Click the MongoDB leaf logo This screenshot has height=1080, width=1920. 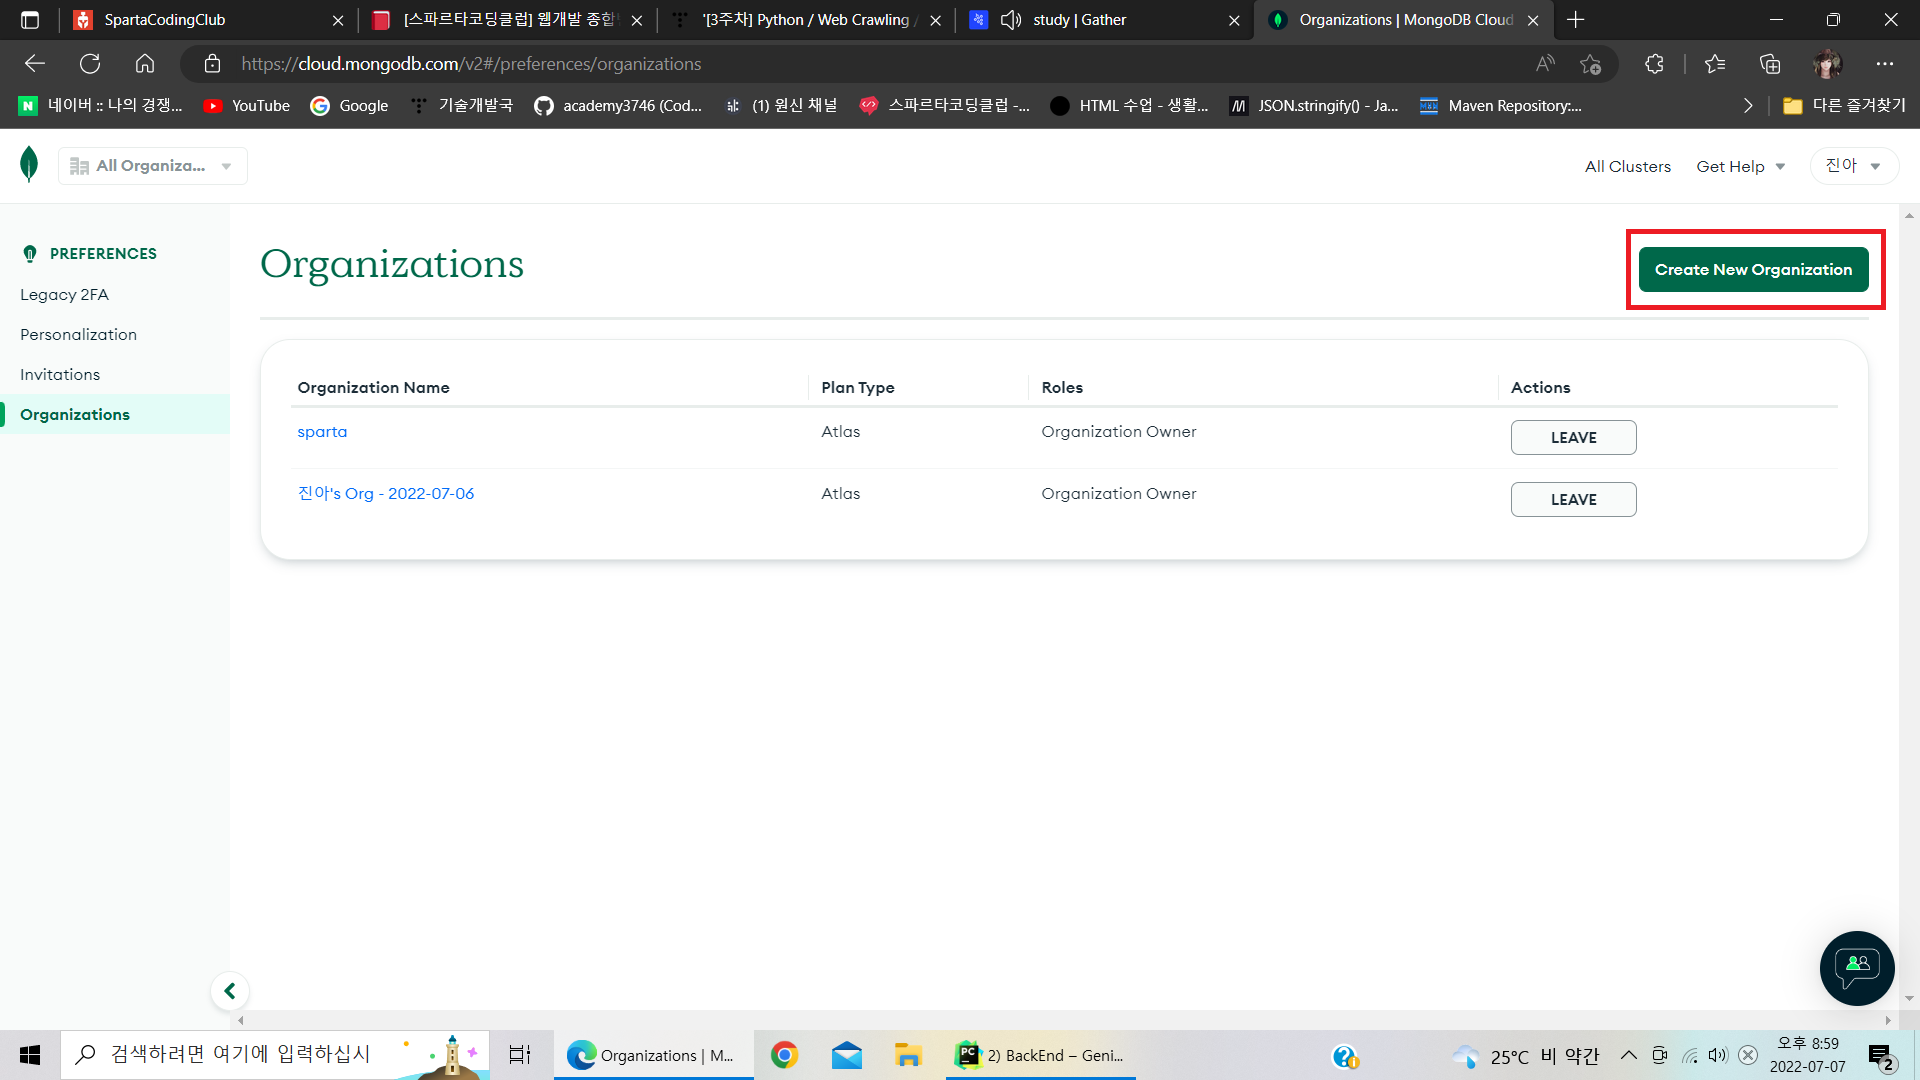29,164
